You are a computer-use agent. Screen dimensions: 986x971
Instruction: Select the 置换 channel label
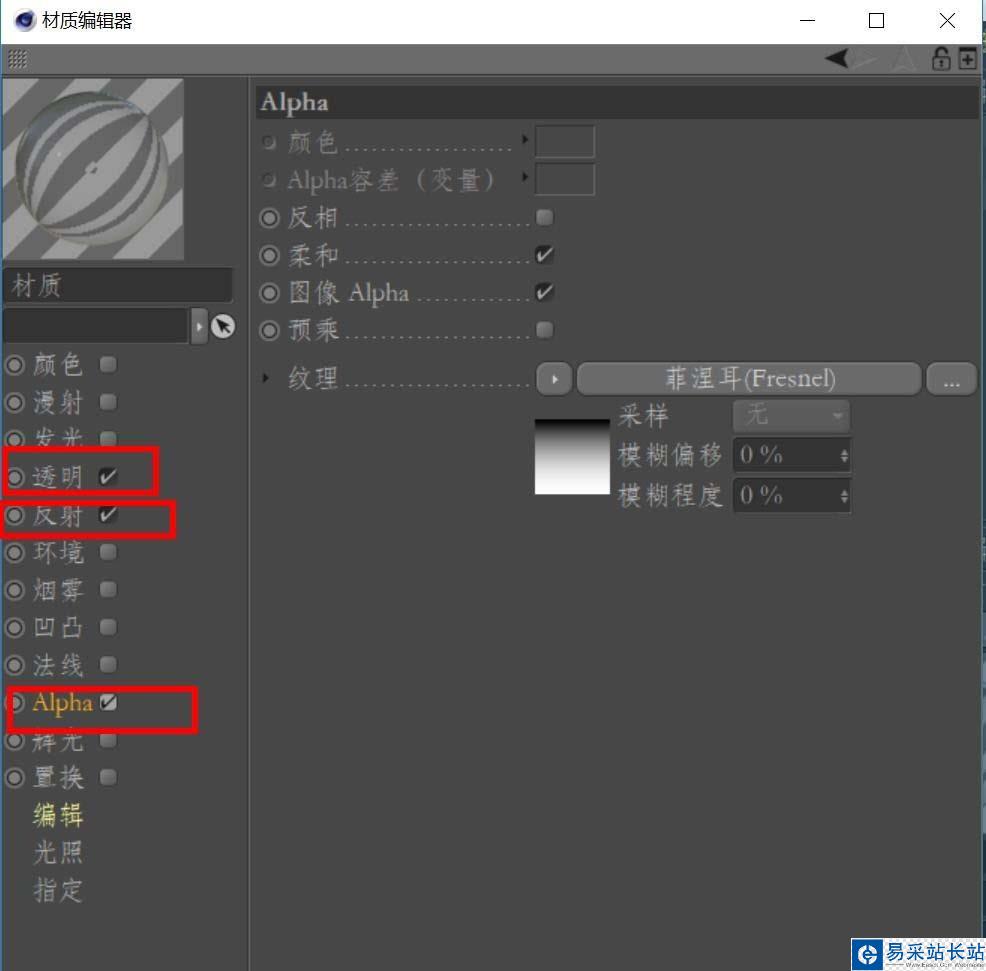(x=58, y=778)
